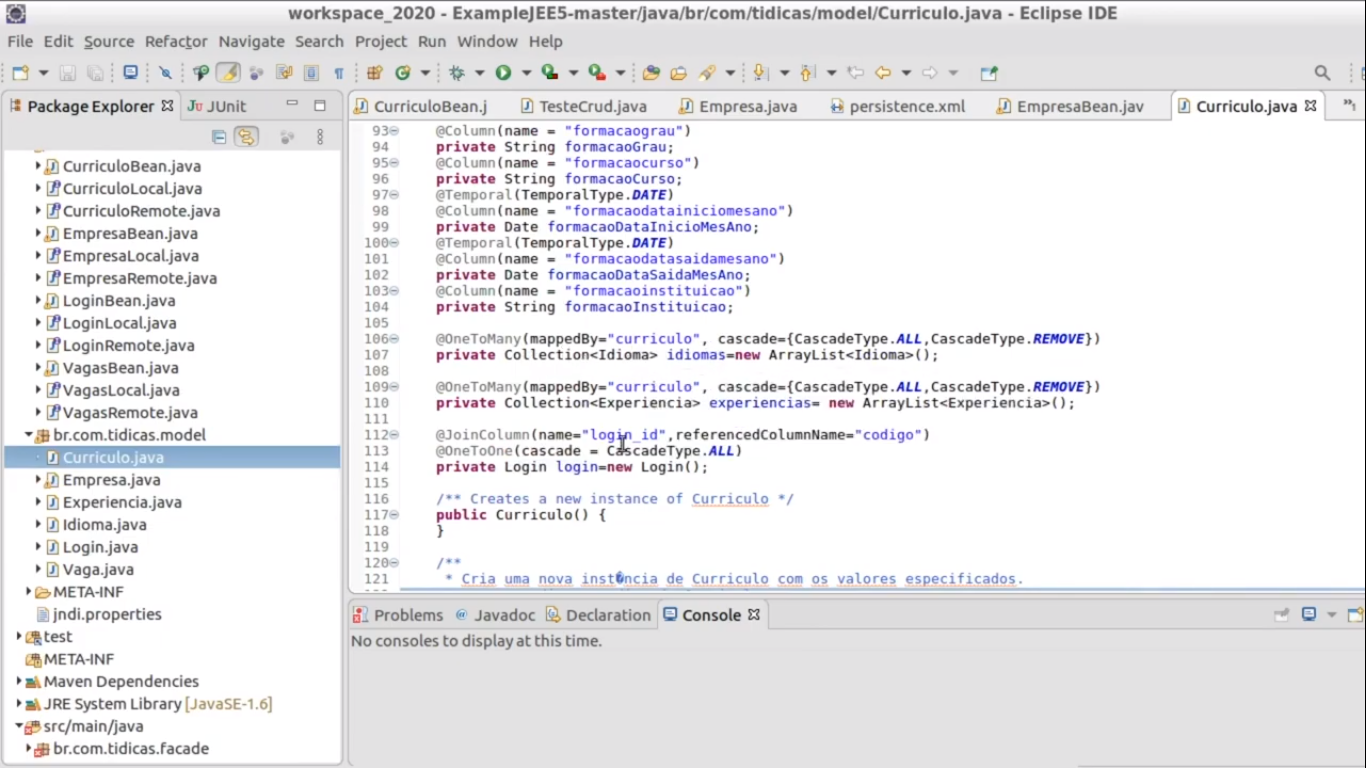
Task: Open the Refactor menu
Action: click(176, 41)
